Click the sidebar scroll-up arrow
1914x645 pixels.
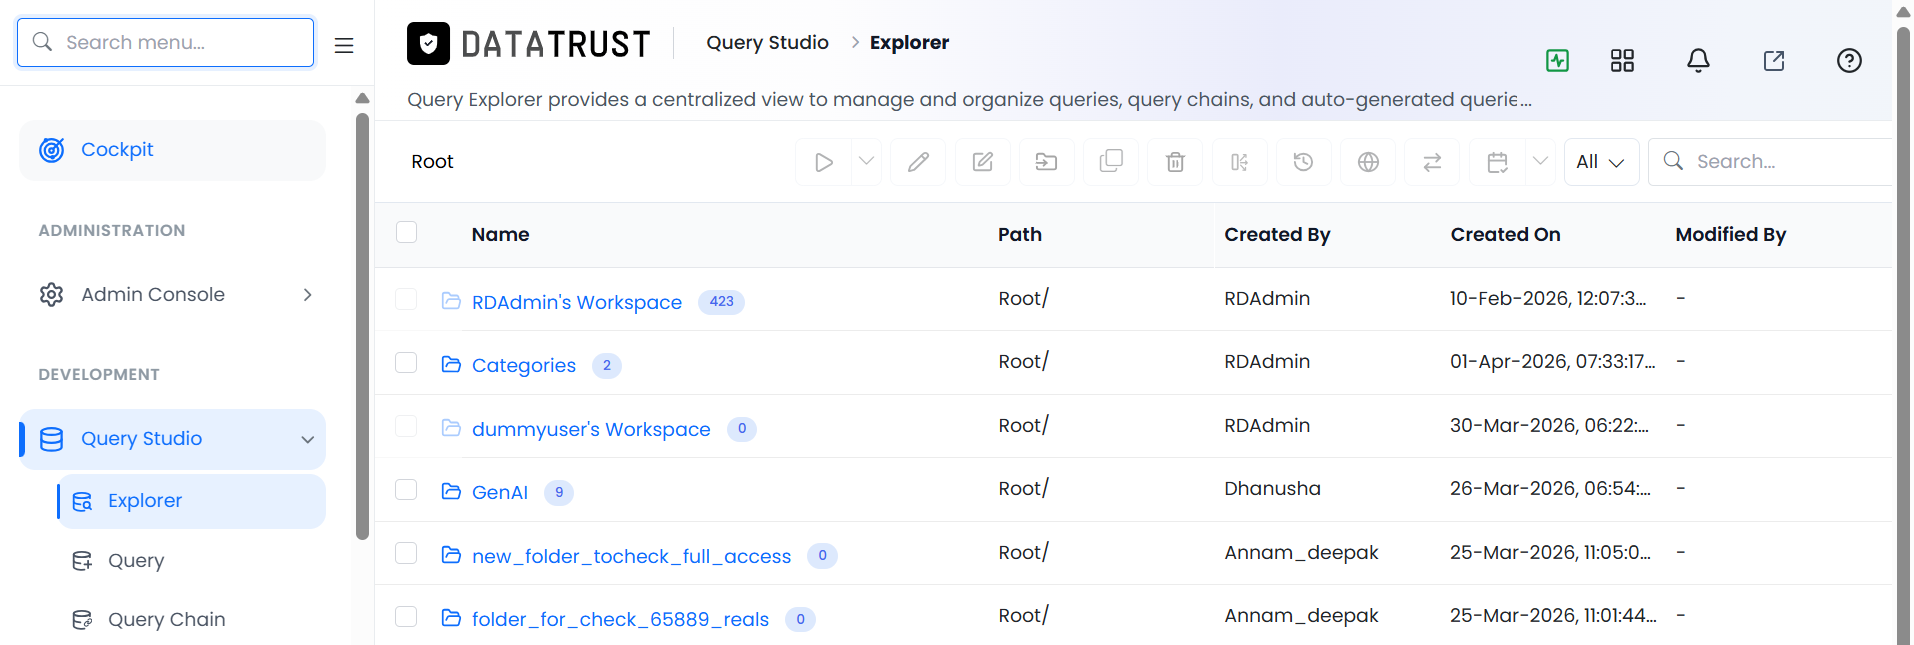362,98
